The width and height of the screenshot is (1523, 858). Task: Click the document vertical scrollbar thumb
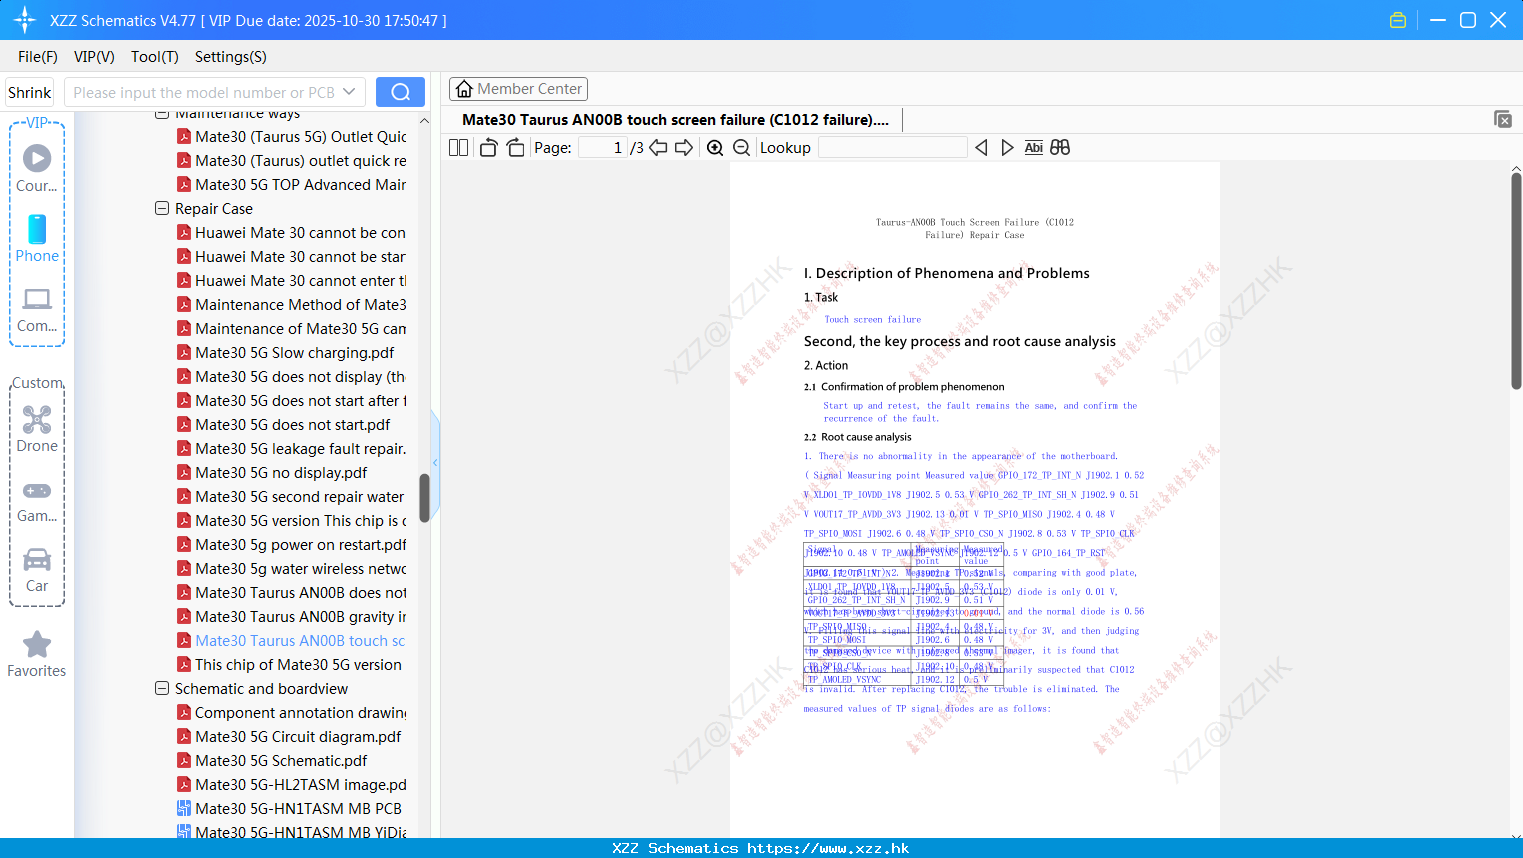tap(1516, 281)
